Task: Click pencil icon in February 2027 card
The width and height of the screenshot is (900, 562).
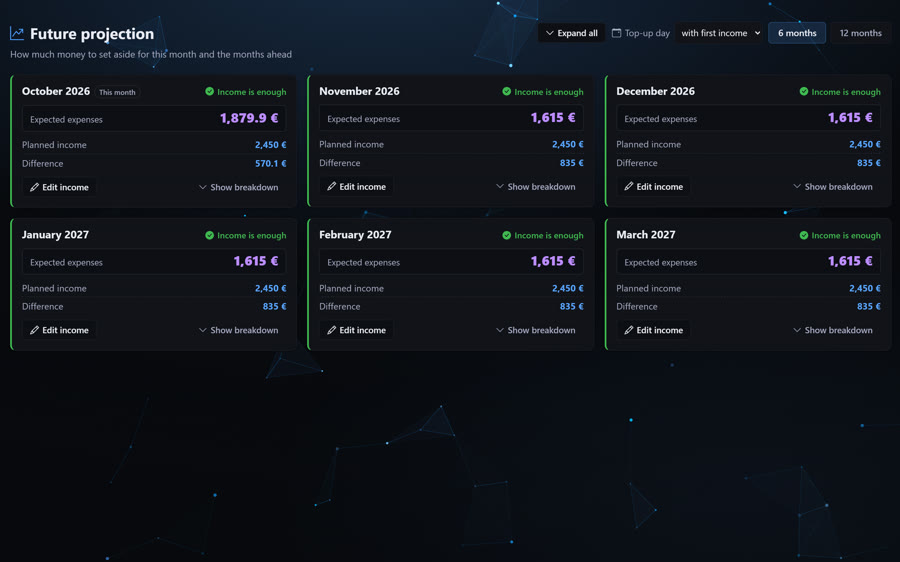Action: pyautogui.click(x=331, y=330)
